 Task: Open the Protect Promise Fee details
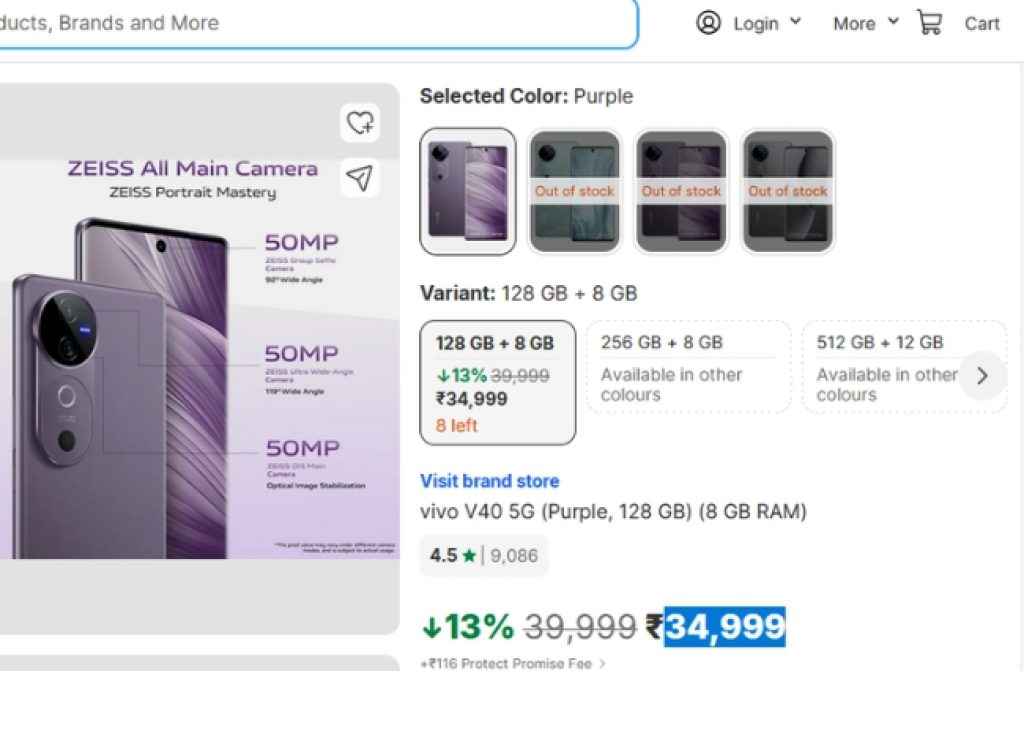[513, 664]
